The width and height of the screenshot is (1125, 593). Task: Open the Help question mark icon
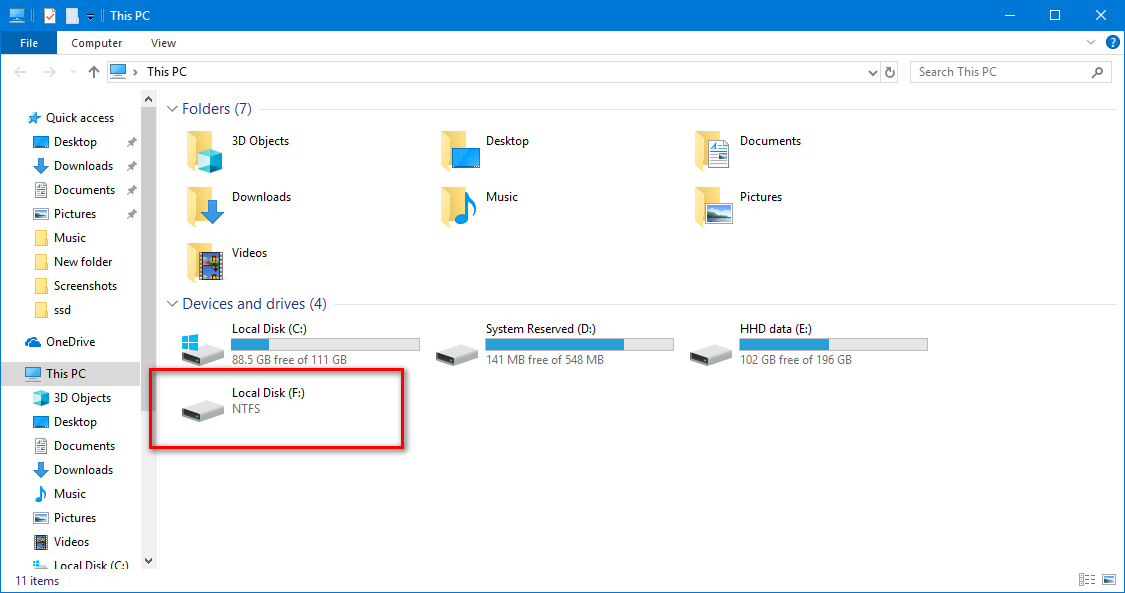[x=1113, y=42]
